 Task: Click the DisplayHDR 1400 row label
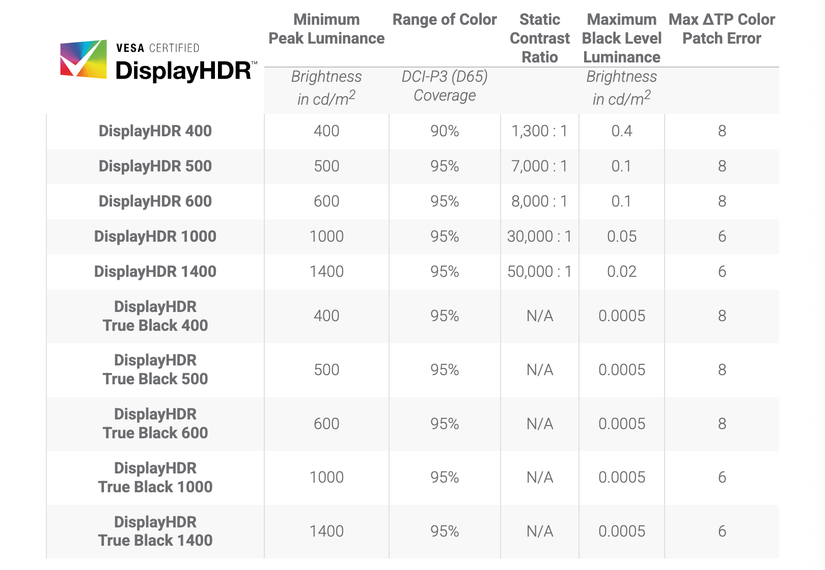click(x=155, y=272)
